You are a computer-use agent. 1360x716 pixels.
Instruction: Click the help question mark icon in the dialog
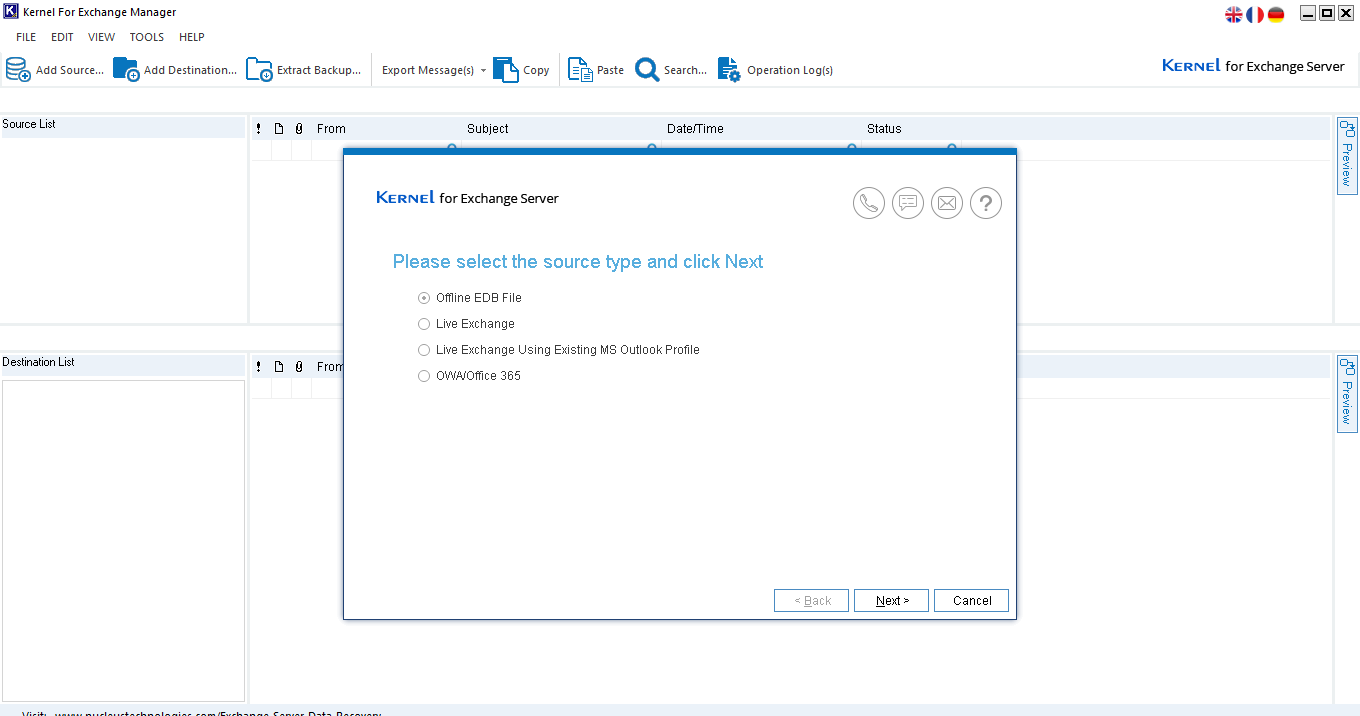point(986,203)
